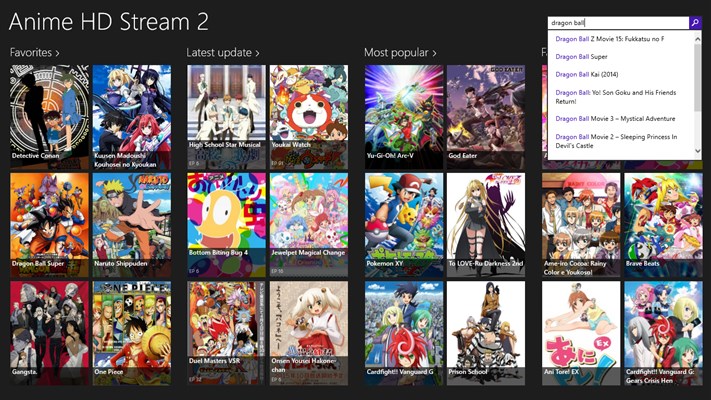This screenshot has width=711, height=400.
Task: Open the God Eater thumbnail
Action: 486,117
